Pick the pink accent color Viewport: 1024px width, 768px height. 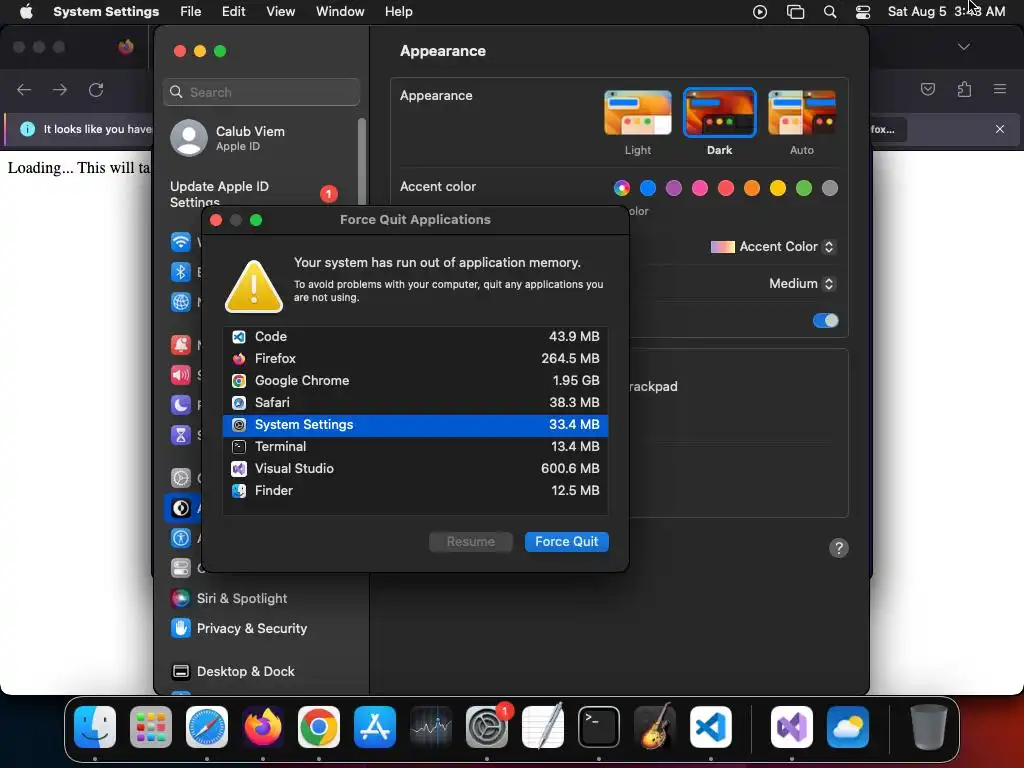(700, 188)
